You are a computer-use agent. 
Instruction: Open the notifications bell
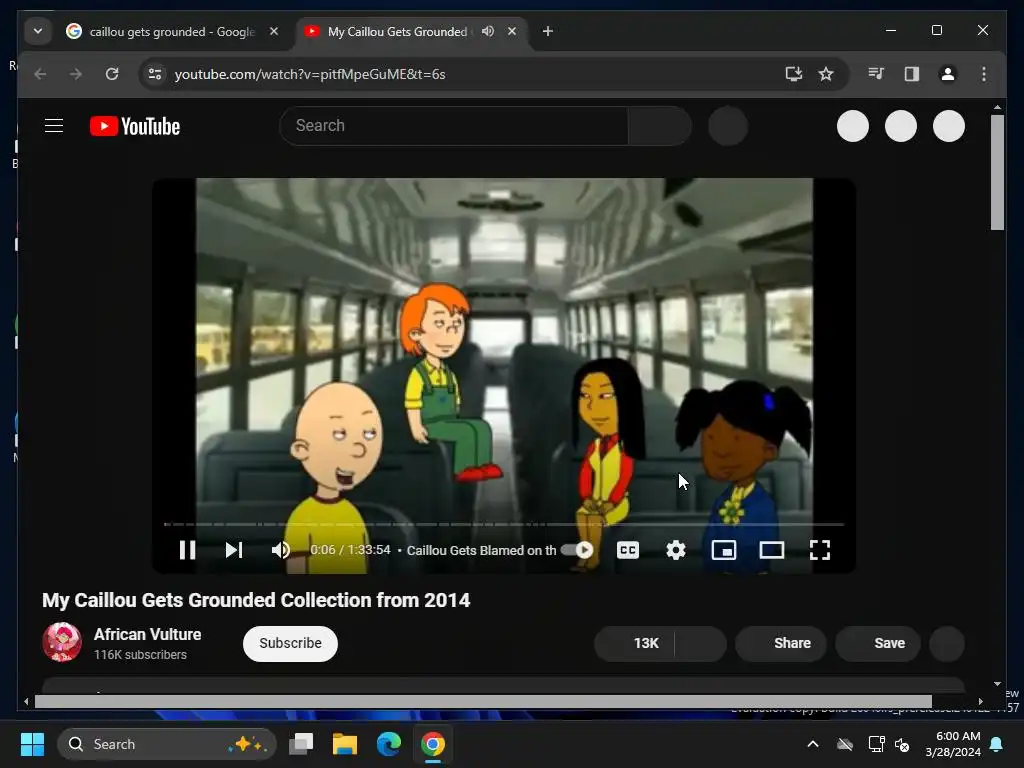pyautogui.click(x=997, y=744)
